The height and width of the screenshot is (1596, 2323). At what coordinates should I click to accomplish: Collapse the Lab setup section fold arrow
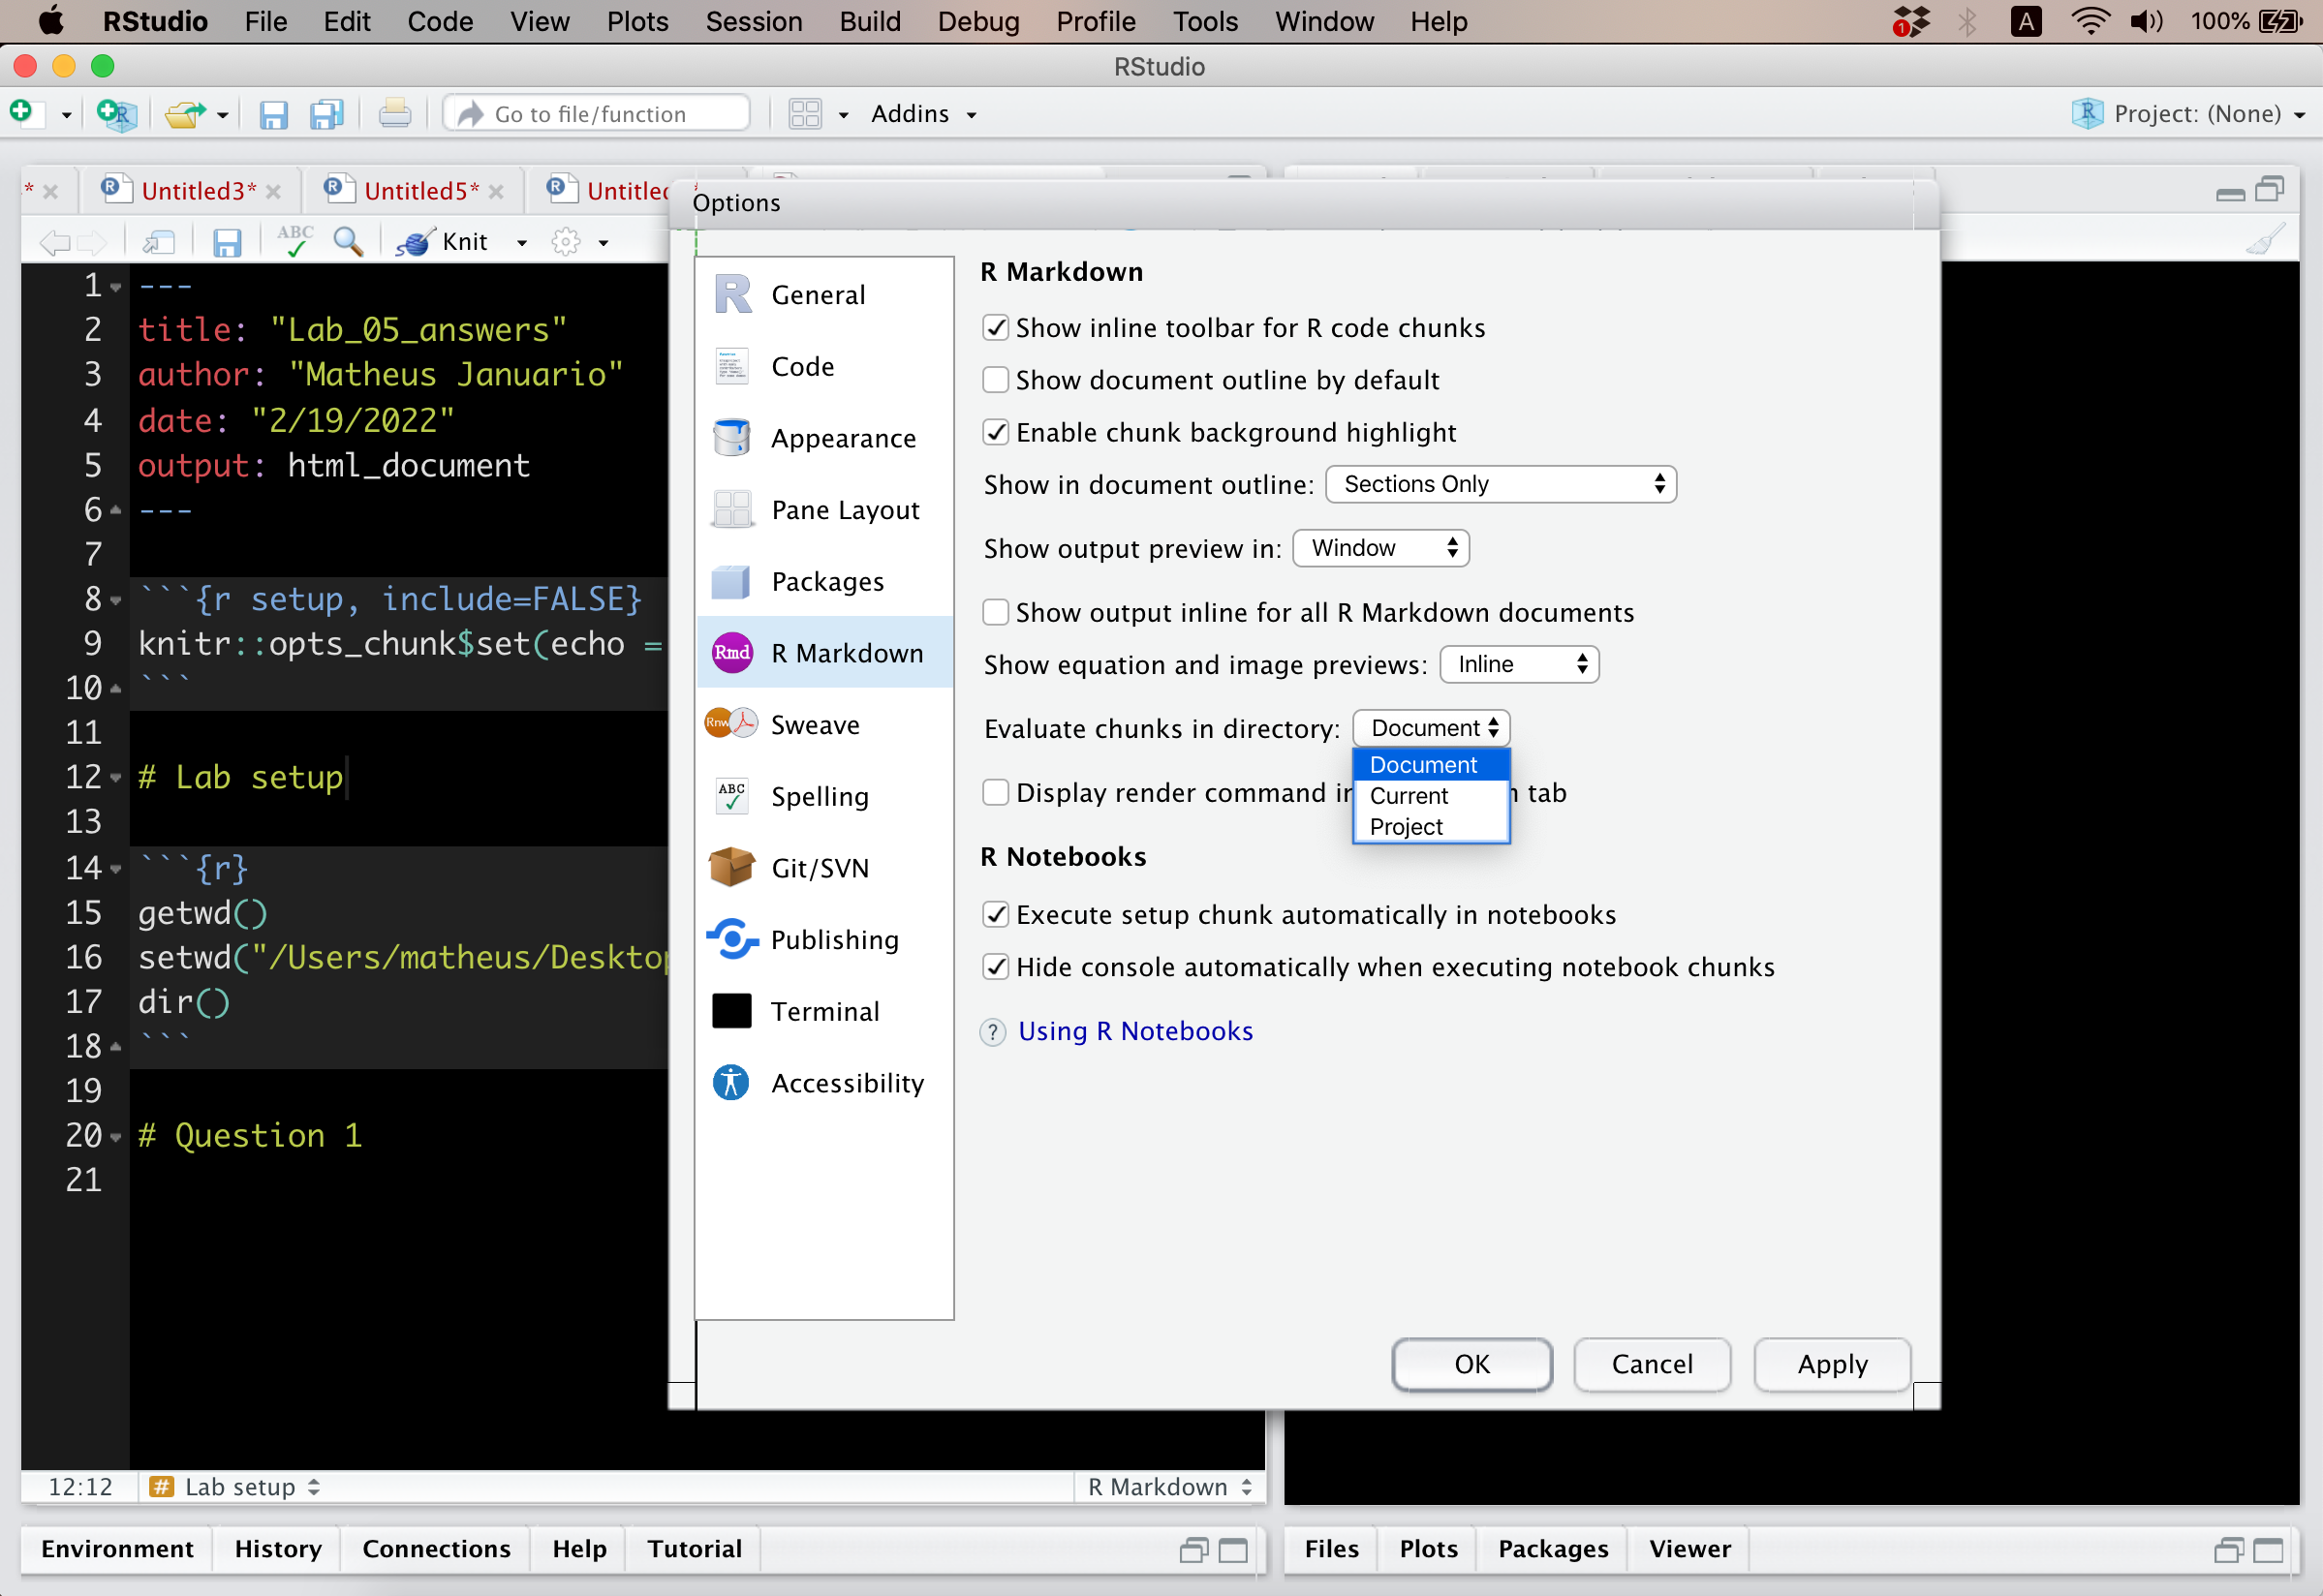[116, 778]
